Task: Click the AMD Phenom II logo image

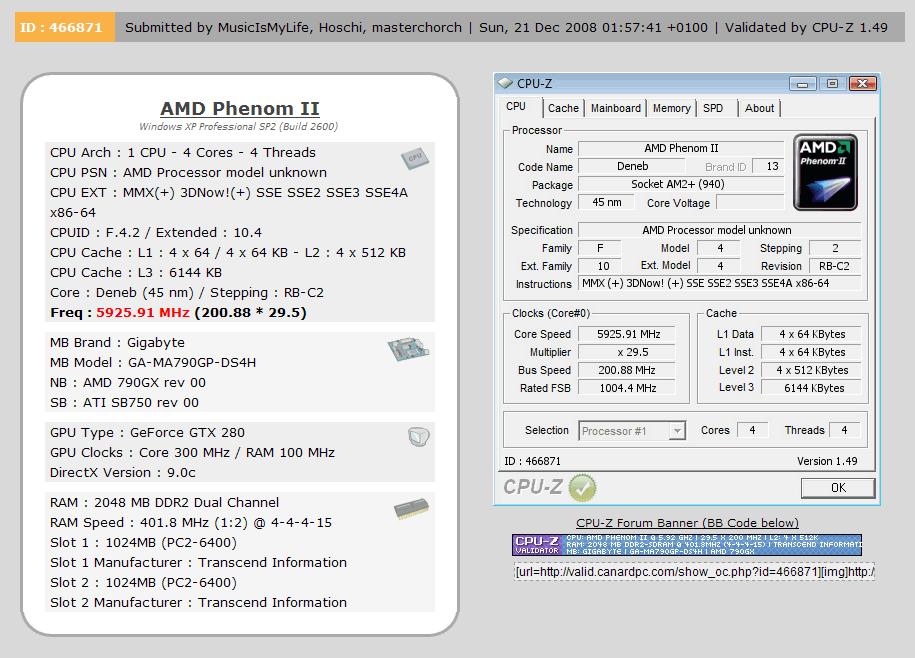Action: pos(825,172)
